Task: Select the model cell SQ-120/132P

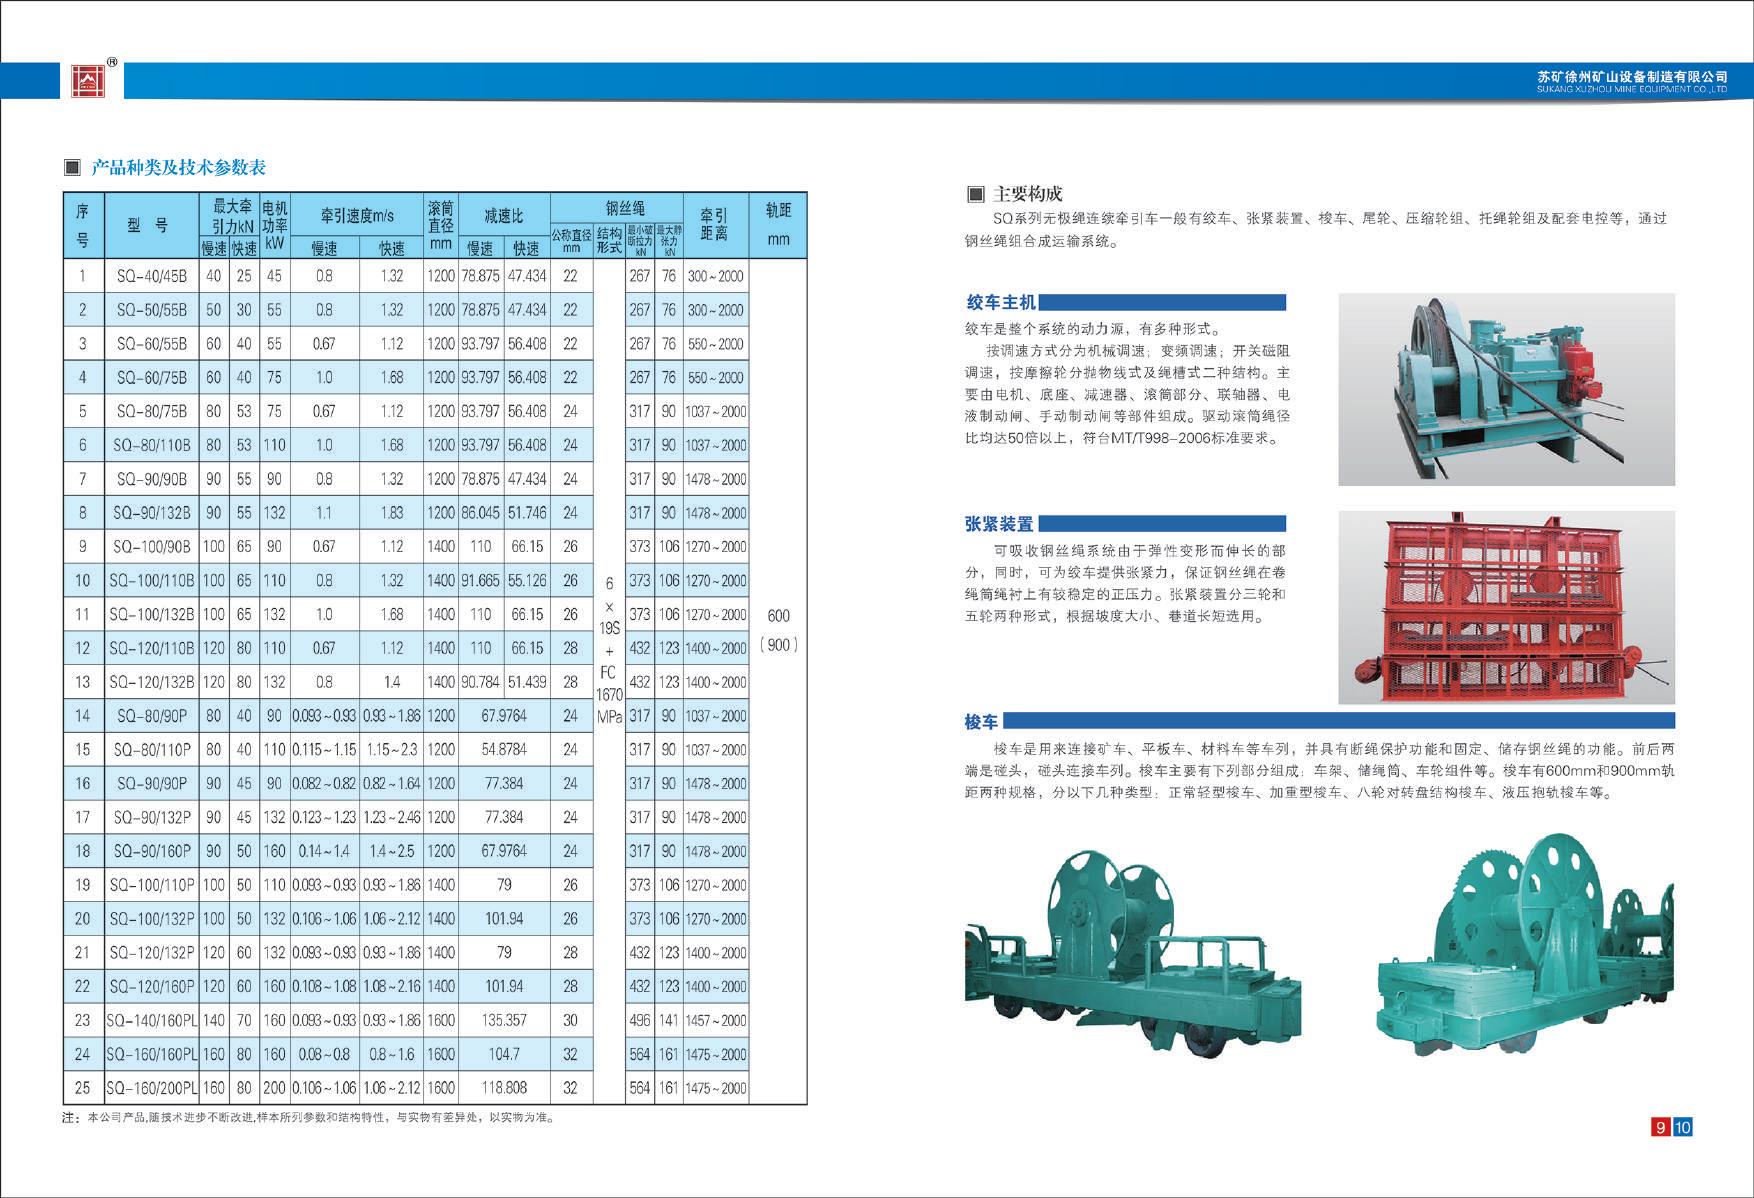Action: pyautogui.click(x=151, y=952)
